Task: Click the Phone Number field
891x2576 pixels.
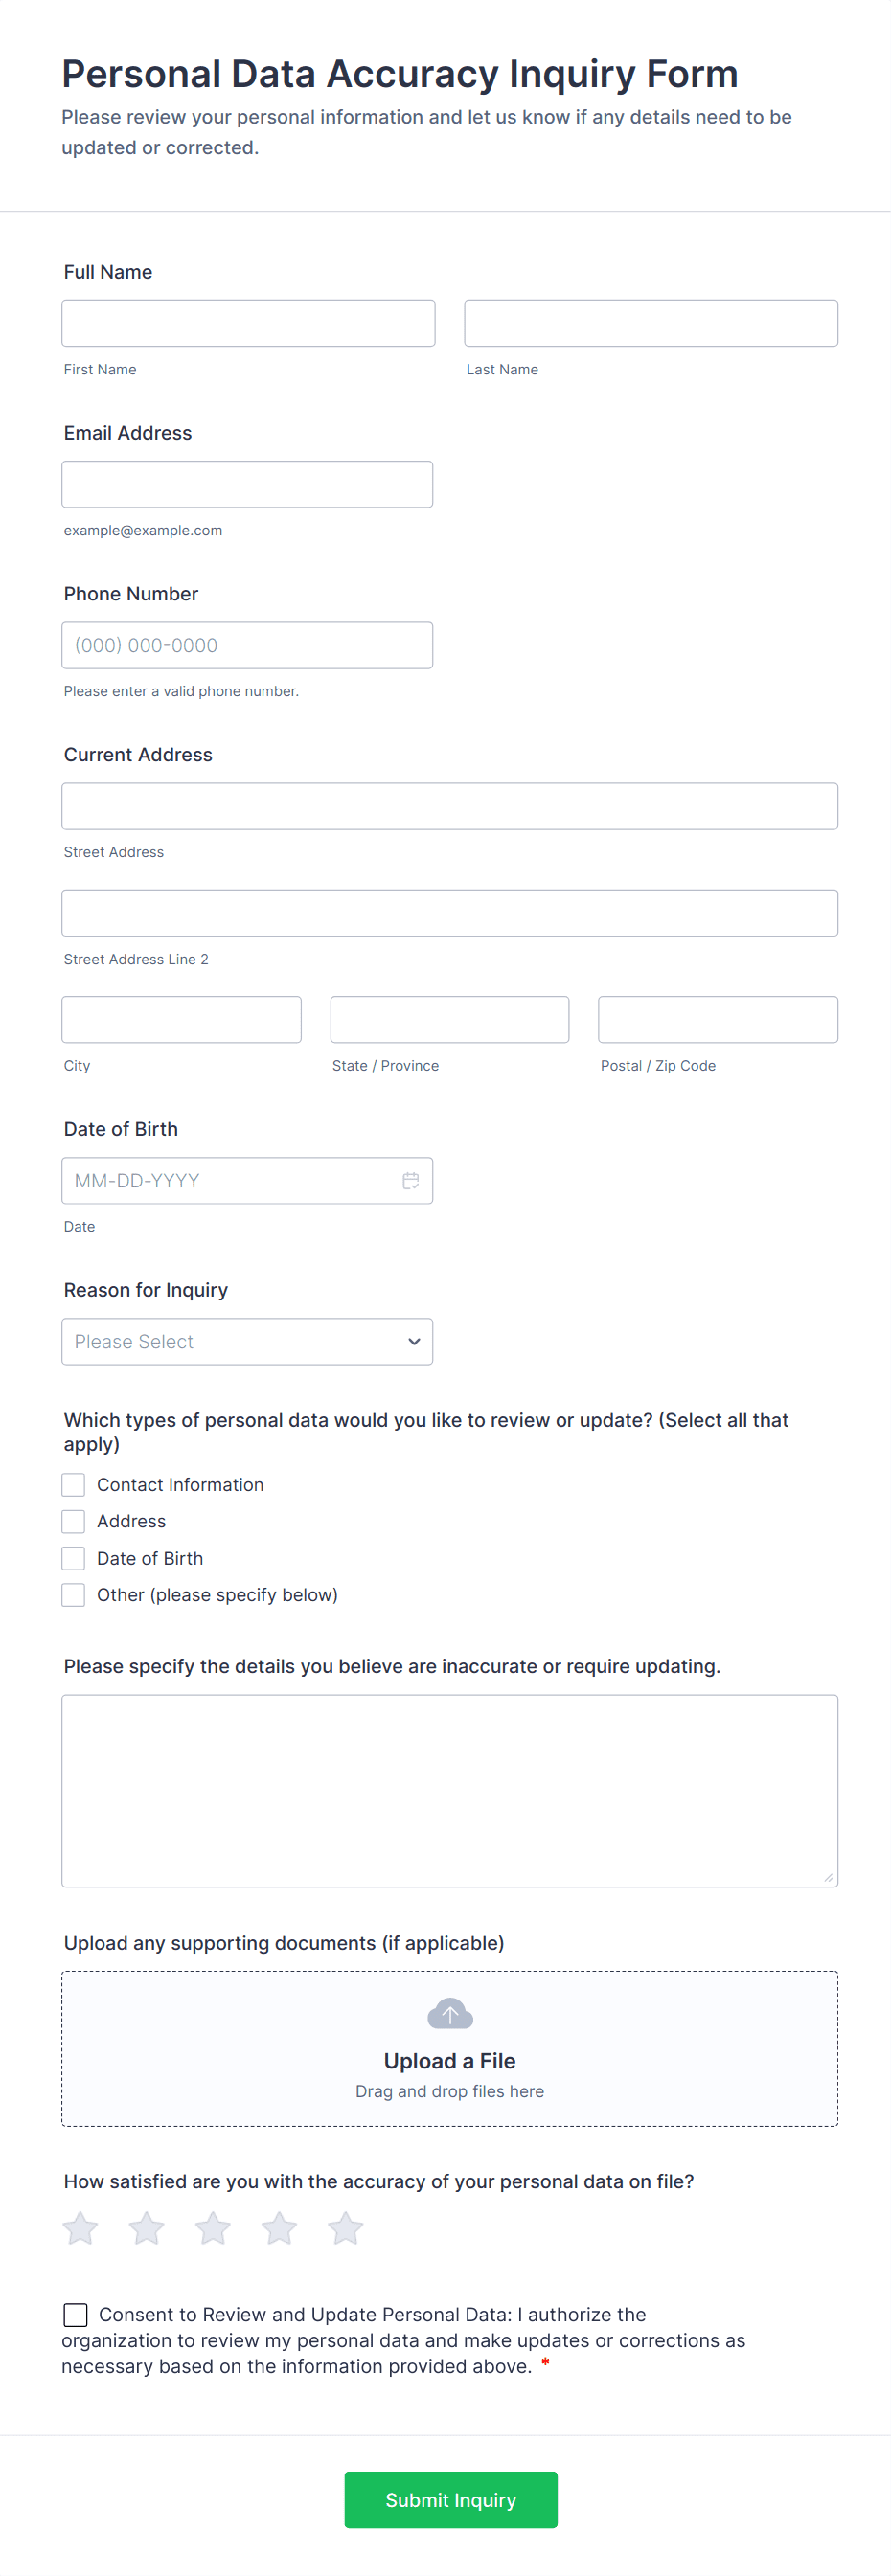Action: (x=247, y=645)
